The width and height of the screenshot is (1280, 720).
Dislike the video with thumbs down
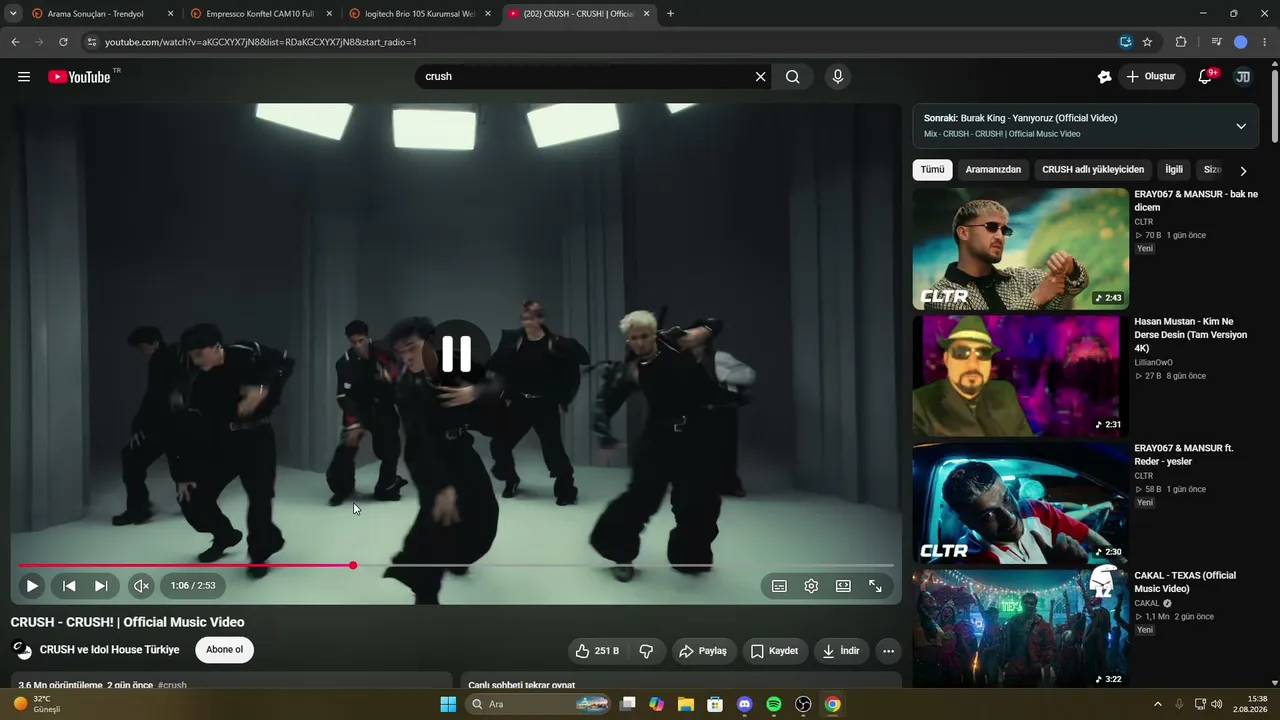(x=646, y=651)
